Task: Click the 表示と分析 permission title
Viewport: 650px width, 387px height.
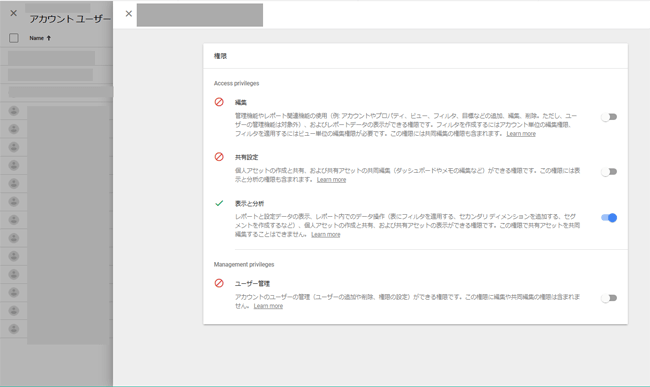Action: (x=249, y=203)
